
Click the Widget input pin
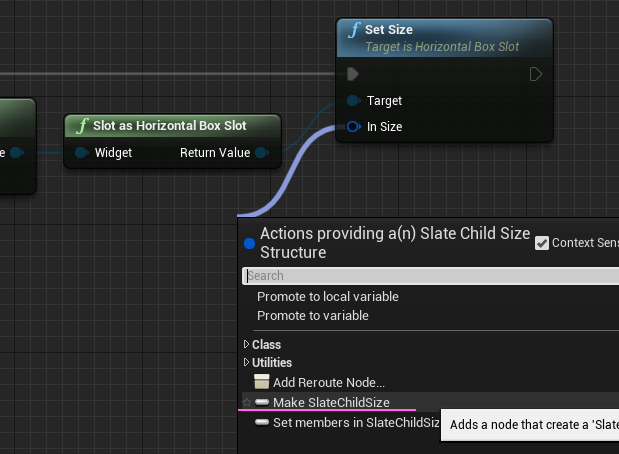click(81, 153)
